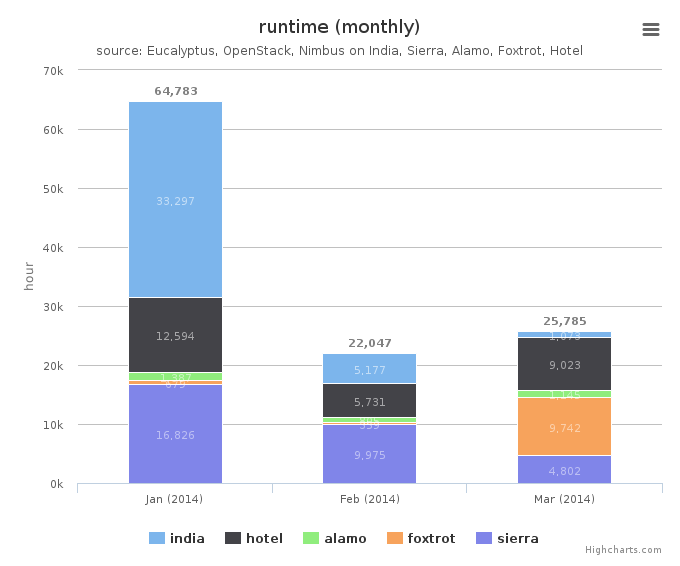Viewport: 680px width, 566px height.
Task: Click the india legend color swatch
Action: point(157,538)
